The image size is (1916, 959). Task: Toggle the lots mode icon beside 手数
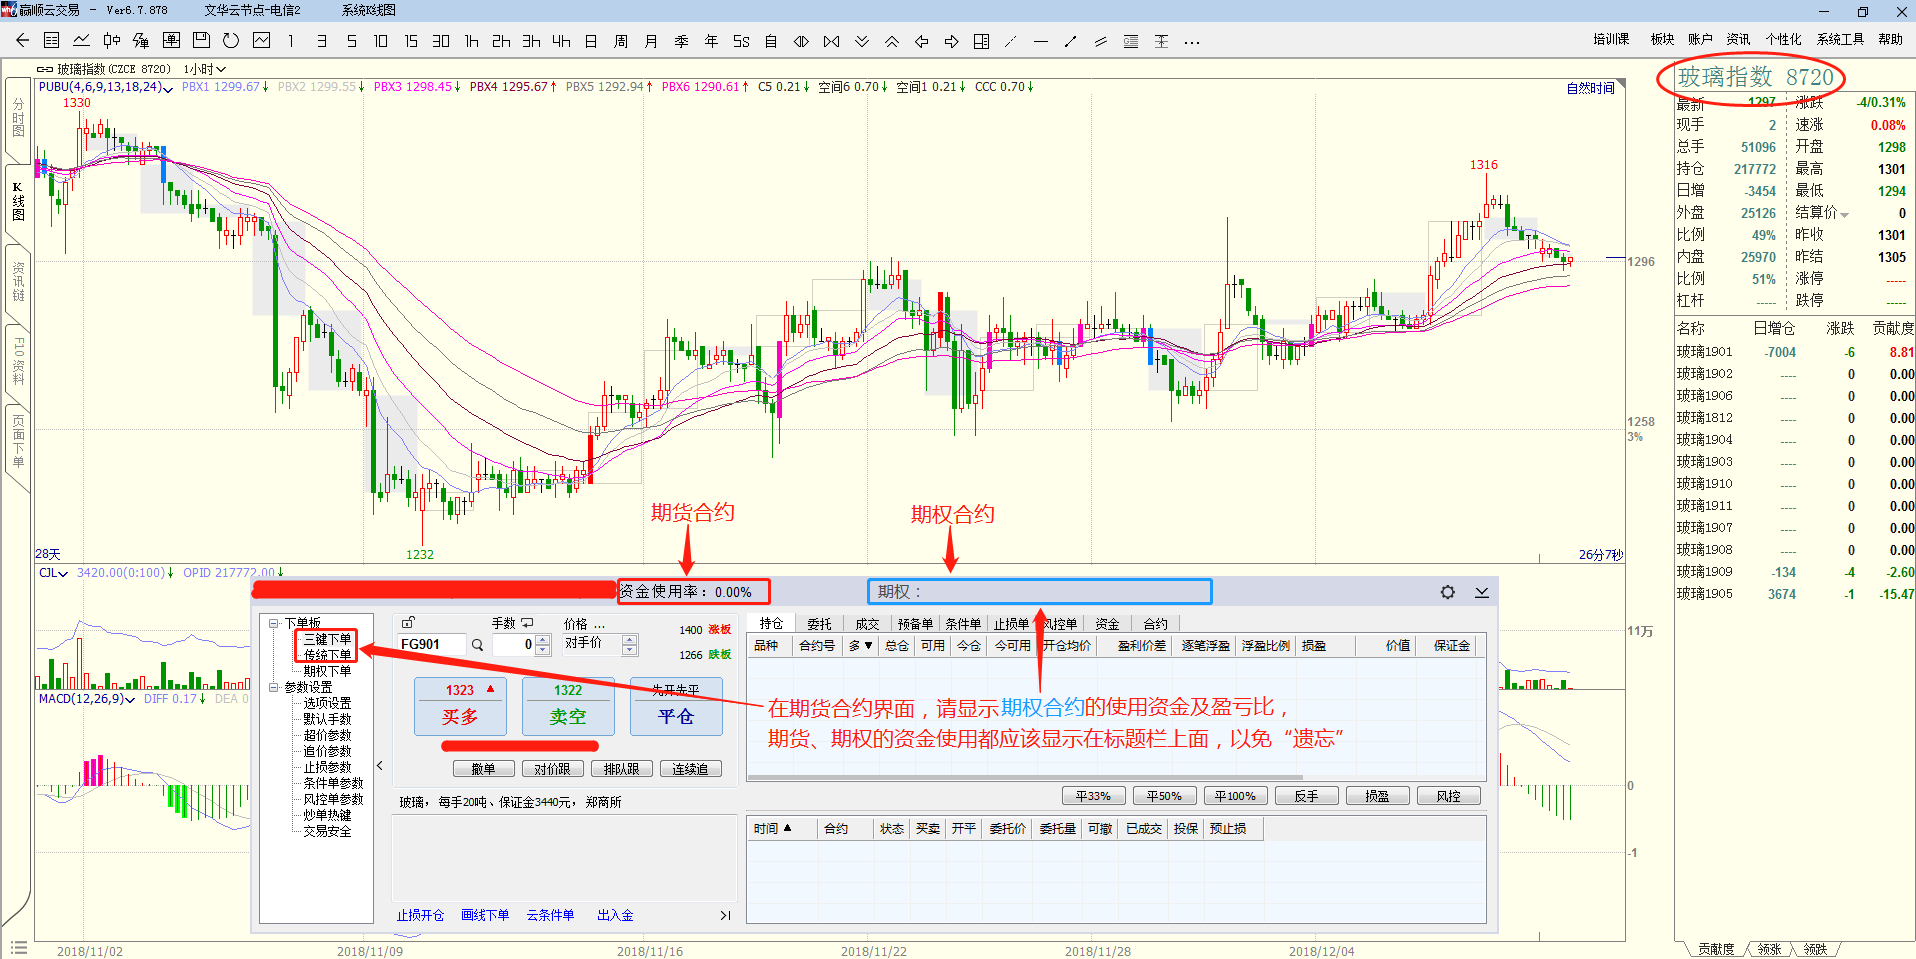[527, 623]
